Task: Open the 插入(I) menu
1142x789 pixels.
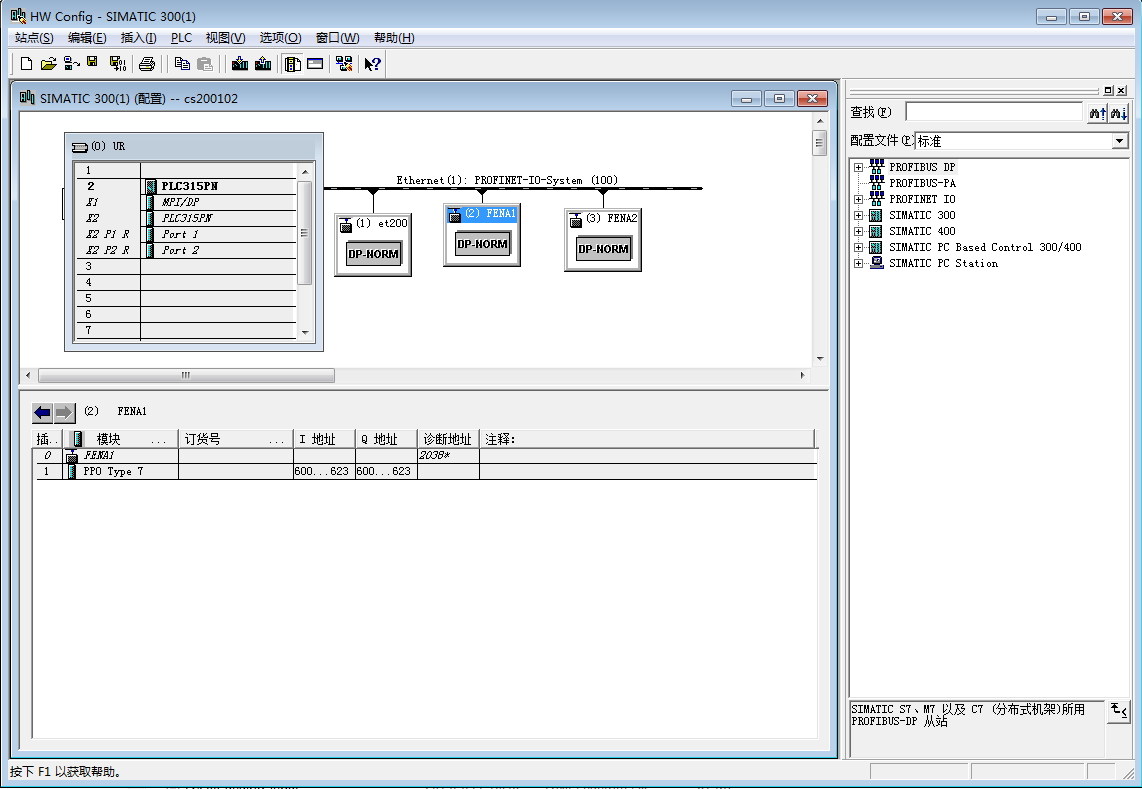Action: pos(138,38)
